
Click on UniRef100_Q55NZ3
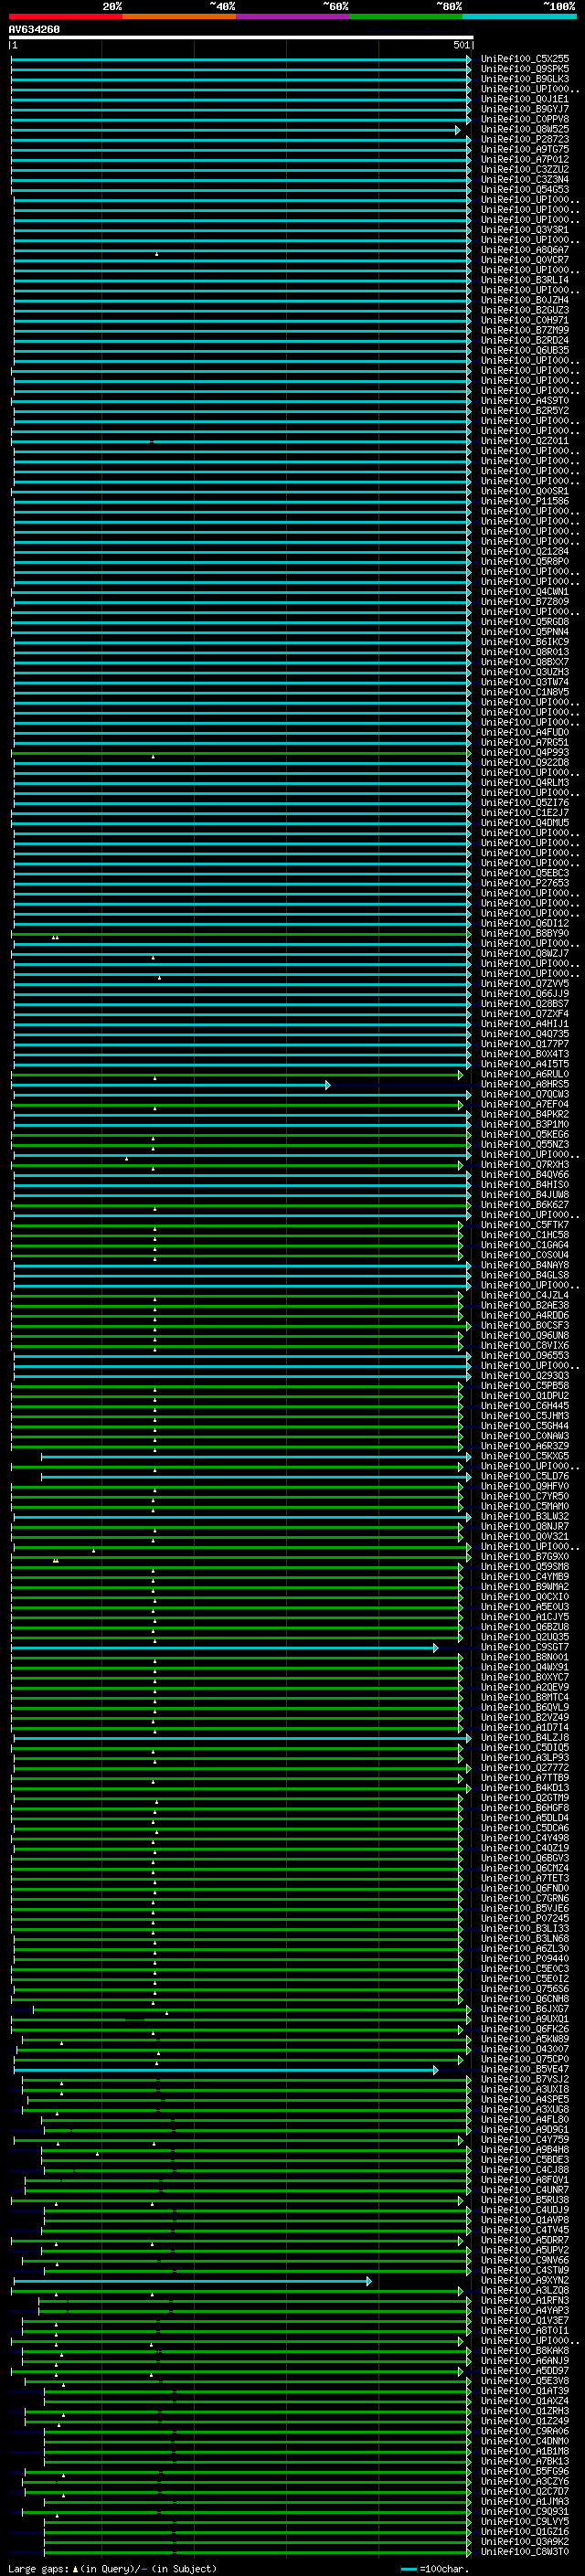pyautogui.click(x=525, y=1144)
